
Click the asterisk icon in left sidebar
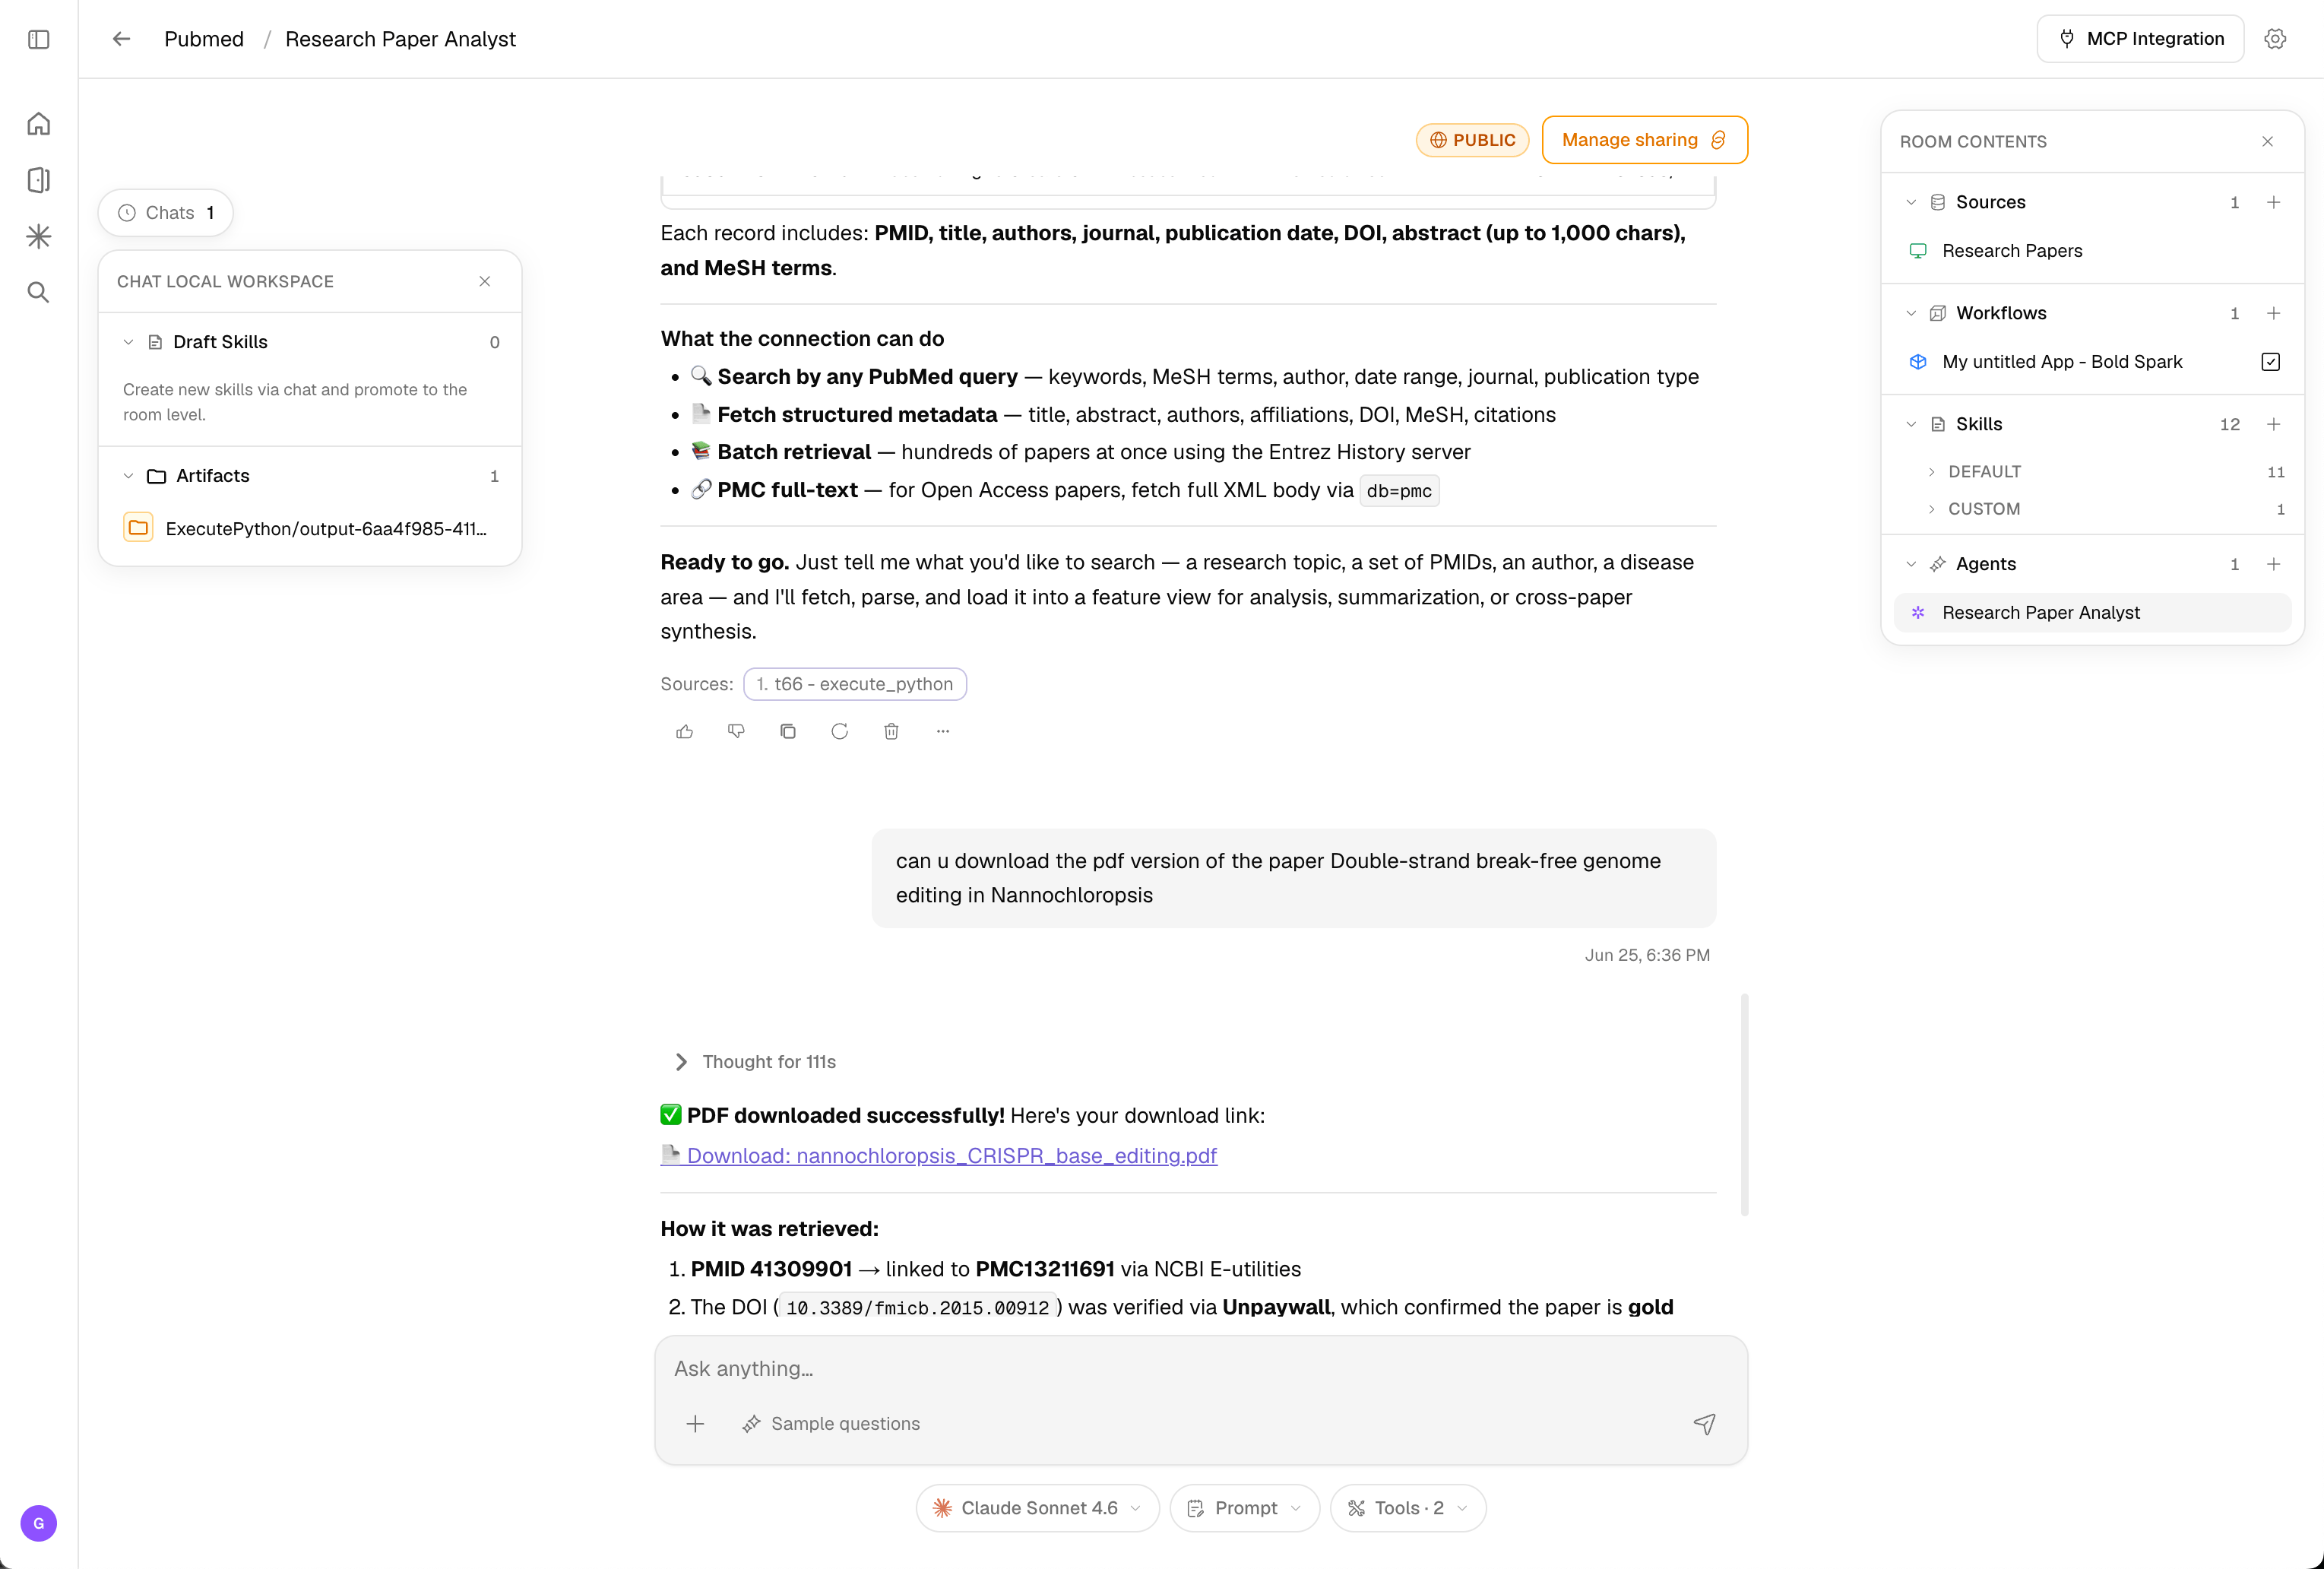[x=39, y=236]
